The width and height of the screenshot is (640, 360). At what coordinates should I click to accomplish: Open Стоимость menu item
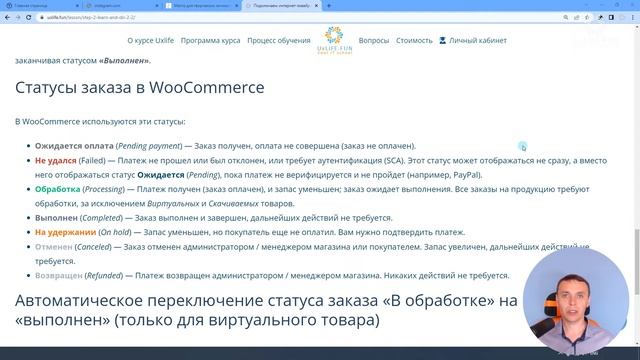pos(414,40)
